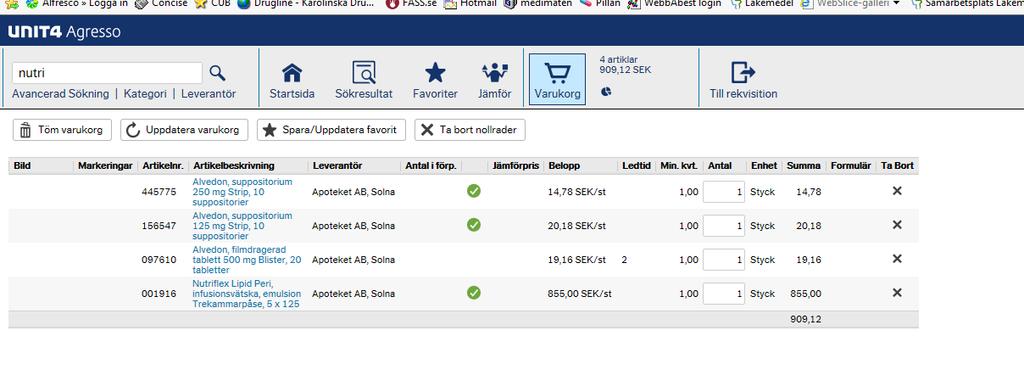Open Favoriter star icon
This screenshot has height=392, width=1024.
tap(435, 80)
